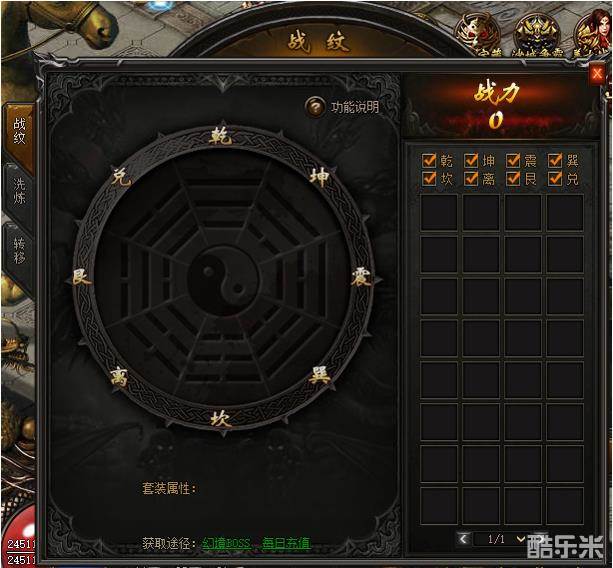Viewport: 613px width, 568px height.
Task: Select the 震 trigram on the wheel
Action: pos(361,278)
